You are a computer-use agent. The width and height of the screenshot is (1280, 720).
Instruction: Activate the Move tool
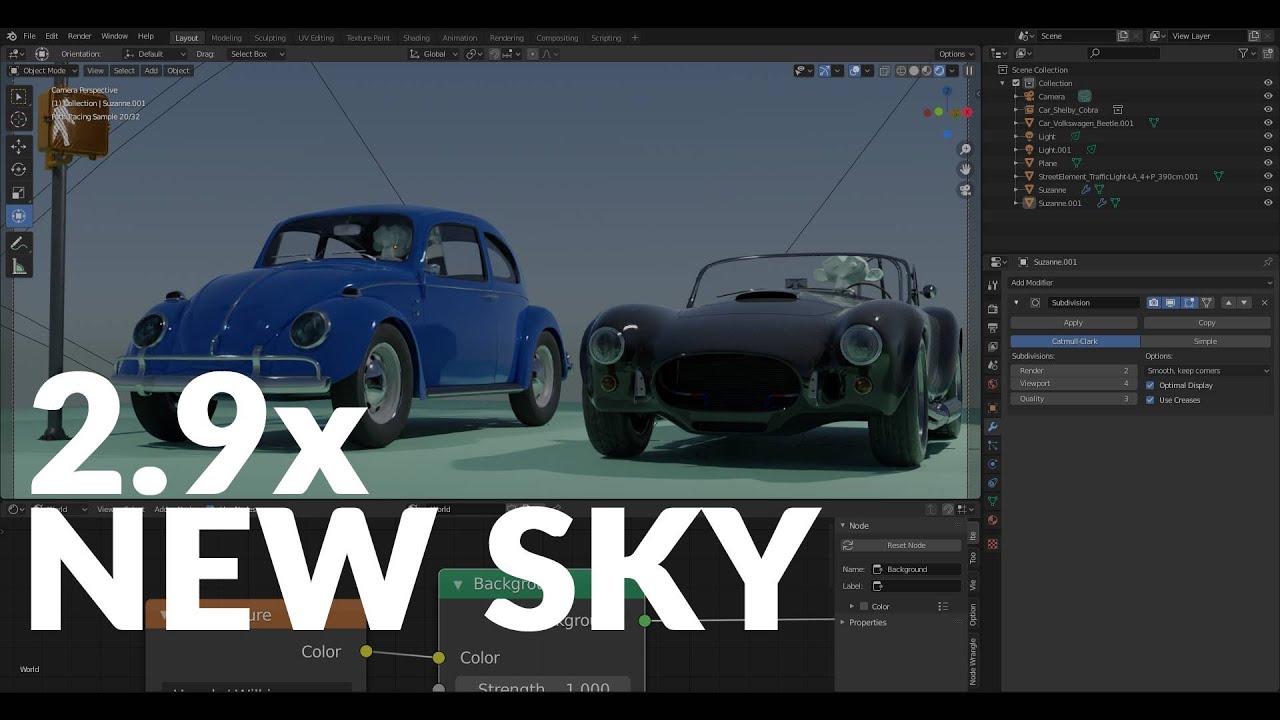pos(19,146)
